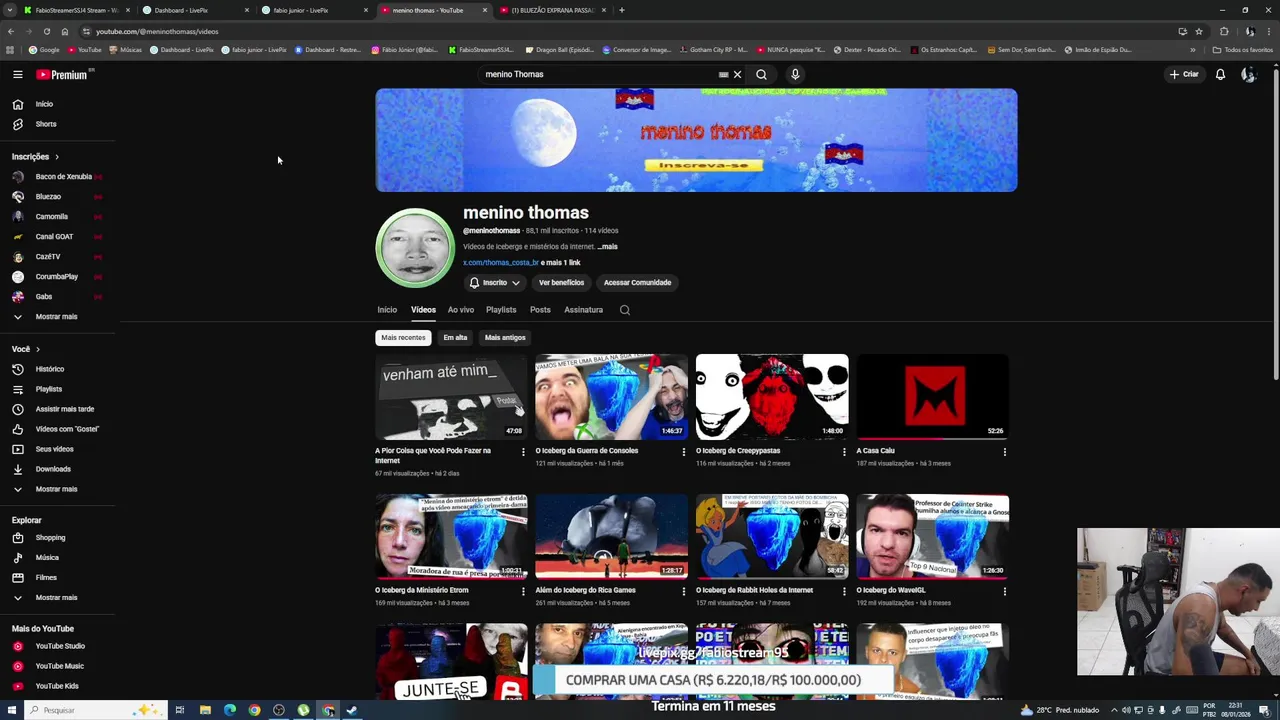Screen dimensions: 1280x720
Task: Open the account avatar menu
Action: [1248, 74]
